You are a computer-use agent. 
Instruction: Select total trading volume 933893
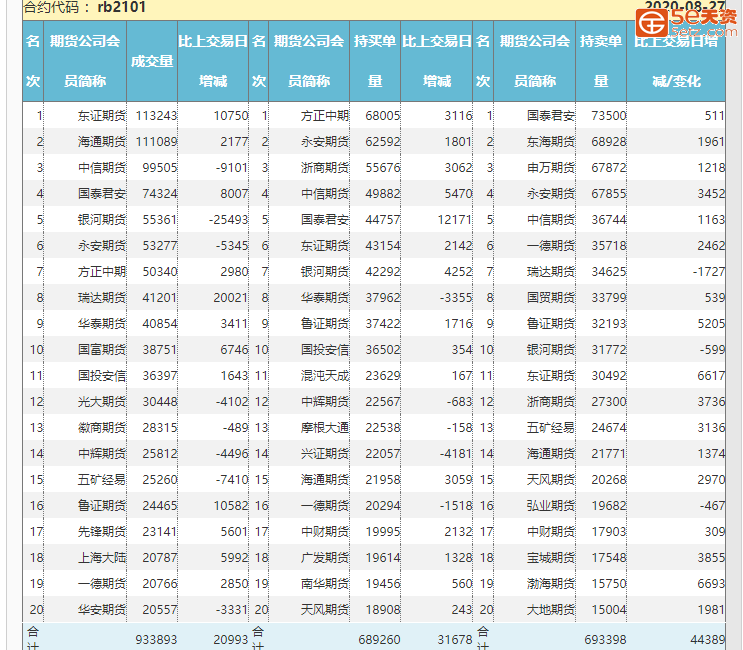click(x=156, y=640)
